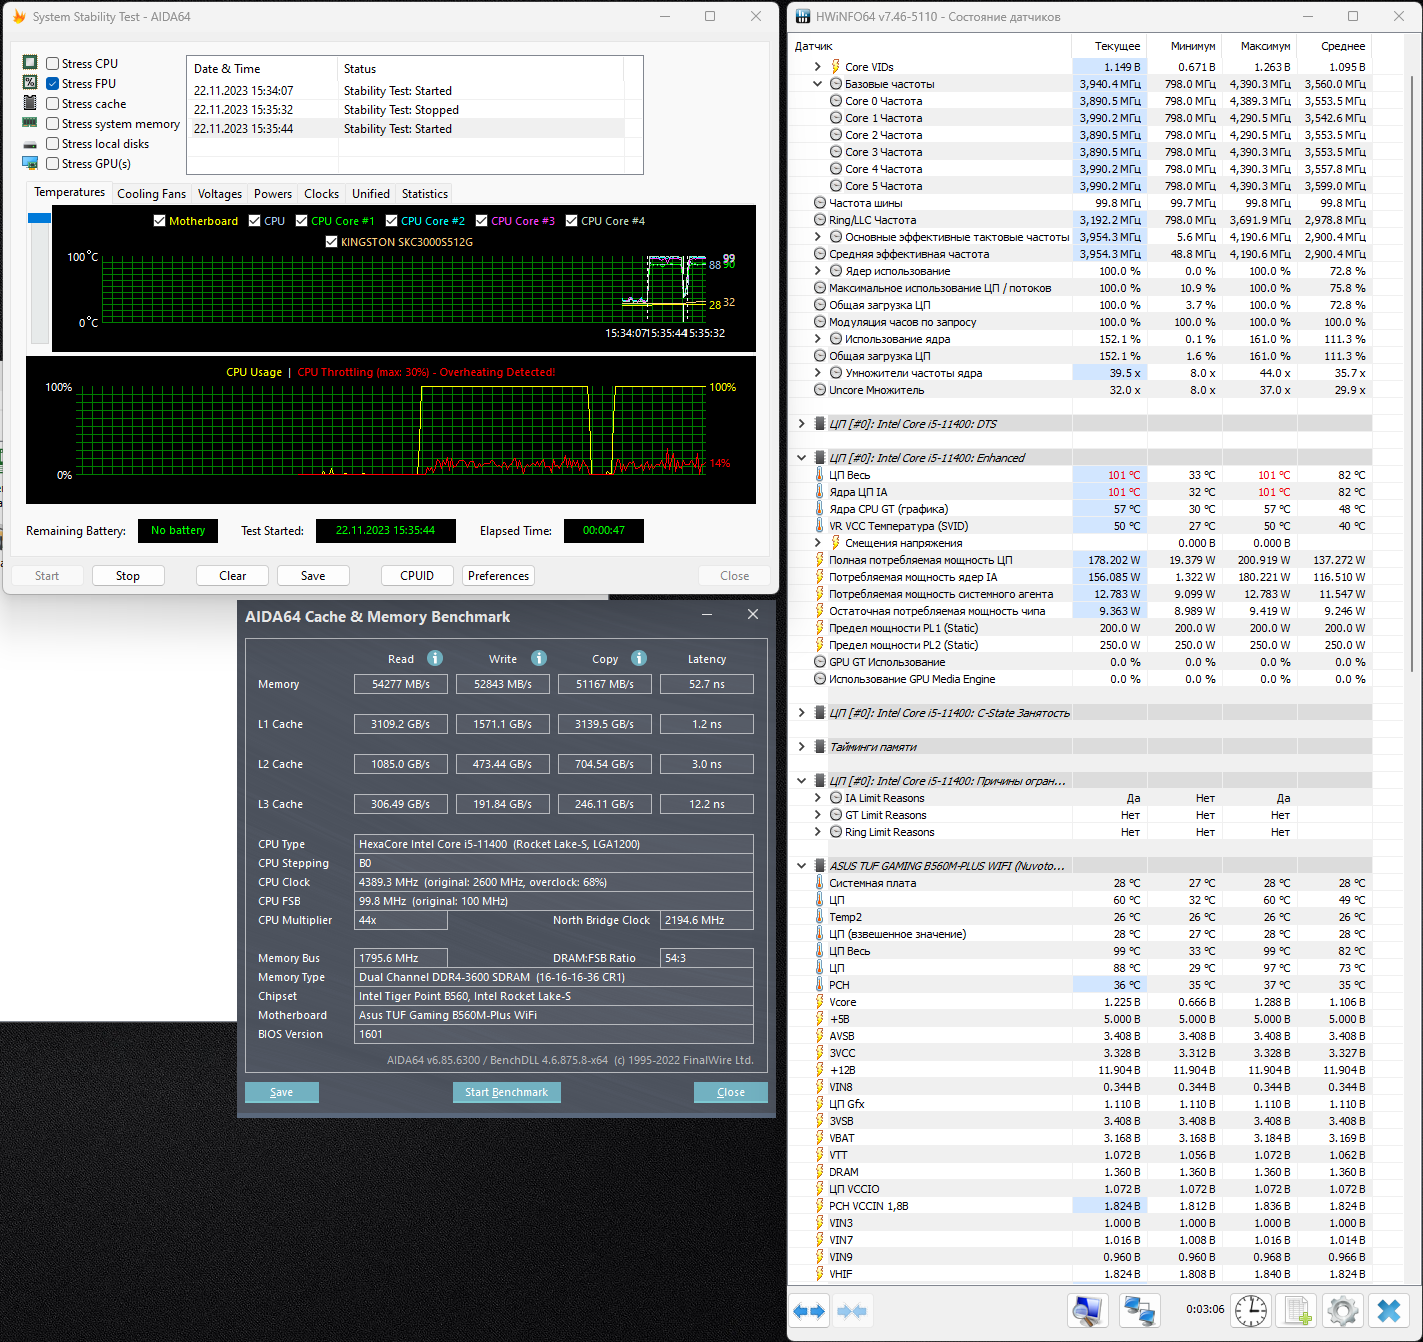Click the thermometer icon of Ядра ЦП IA row
1423x1342 pixels.
click(x=820, y=492)
